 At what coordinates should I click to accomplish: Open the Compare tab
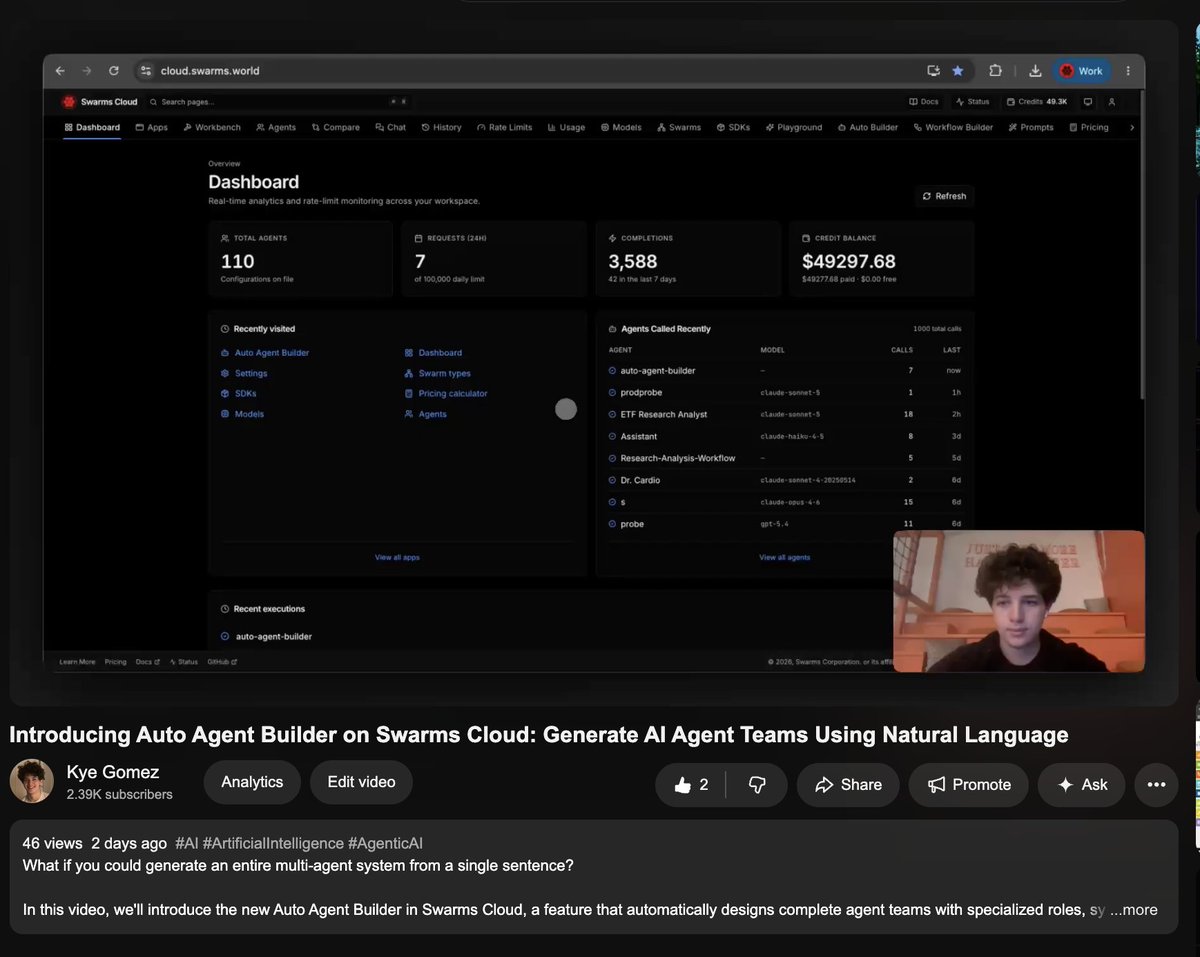point(335,127)
